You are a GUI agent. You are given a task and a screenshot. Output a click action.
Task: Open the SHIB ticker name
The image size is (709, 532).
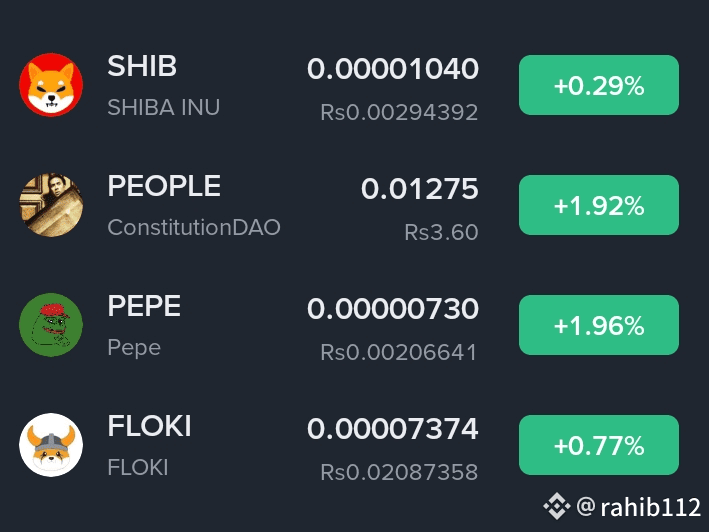click(x=142, y=66)
